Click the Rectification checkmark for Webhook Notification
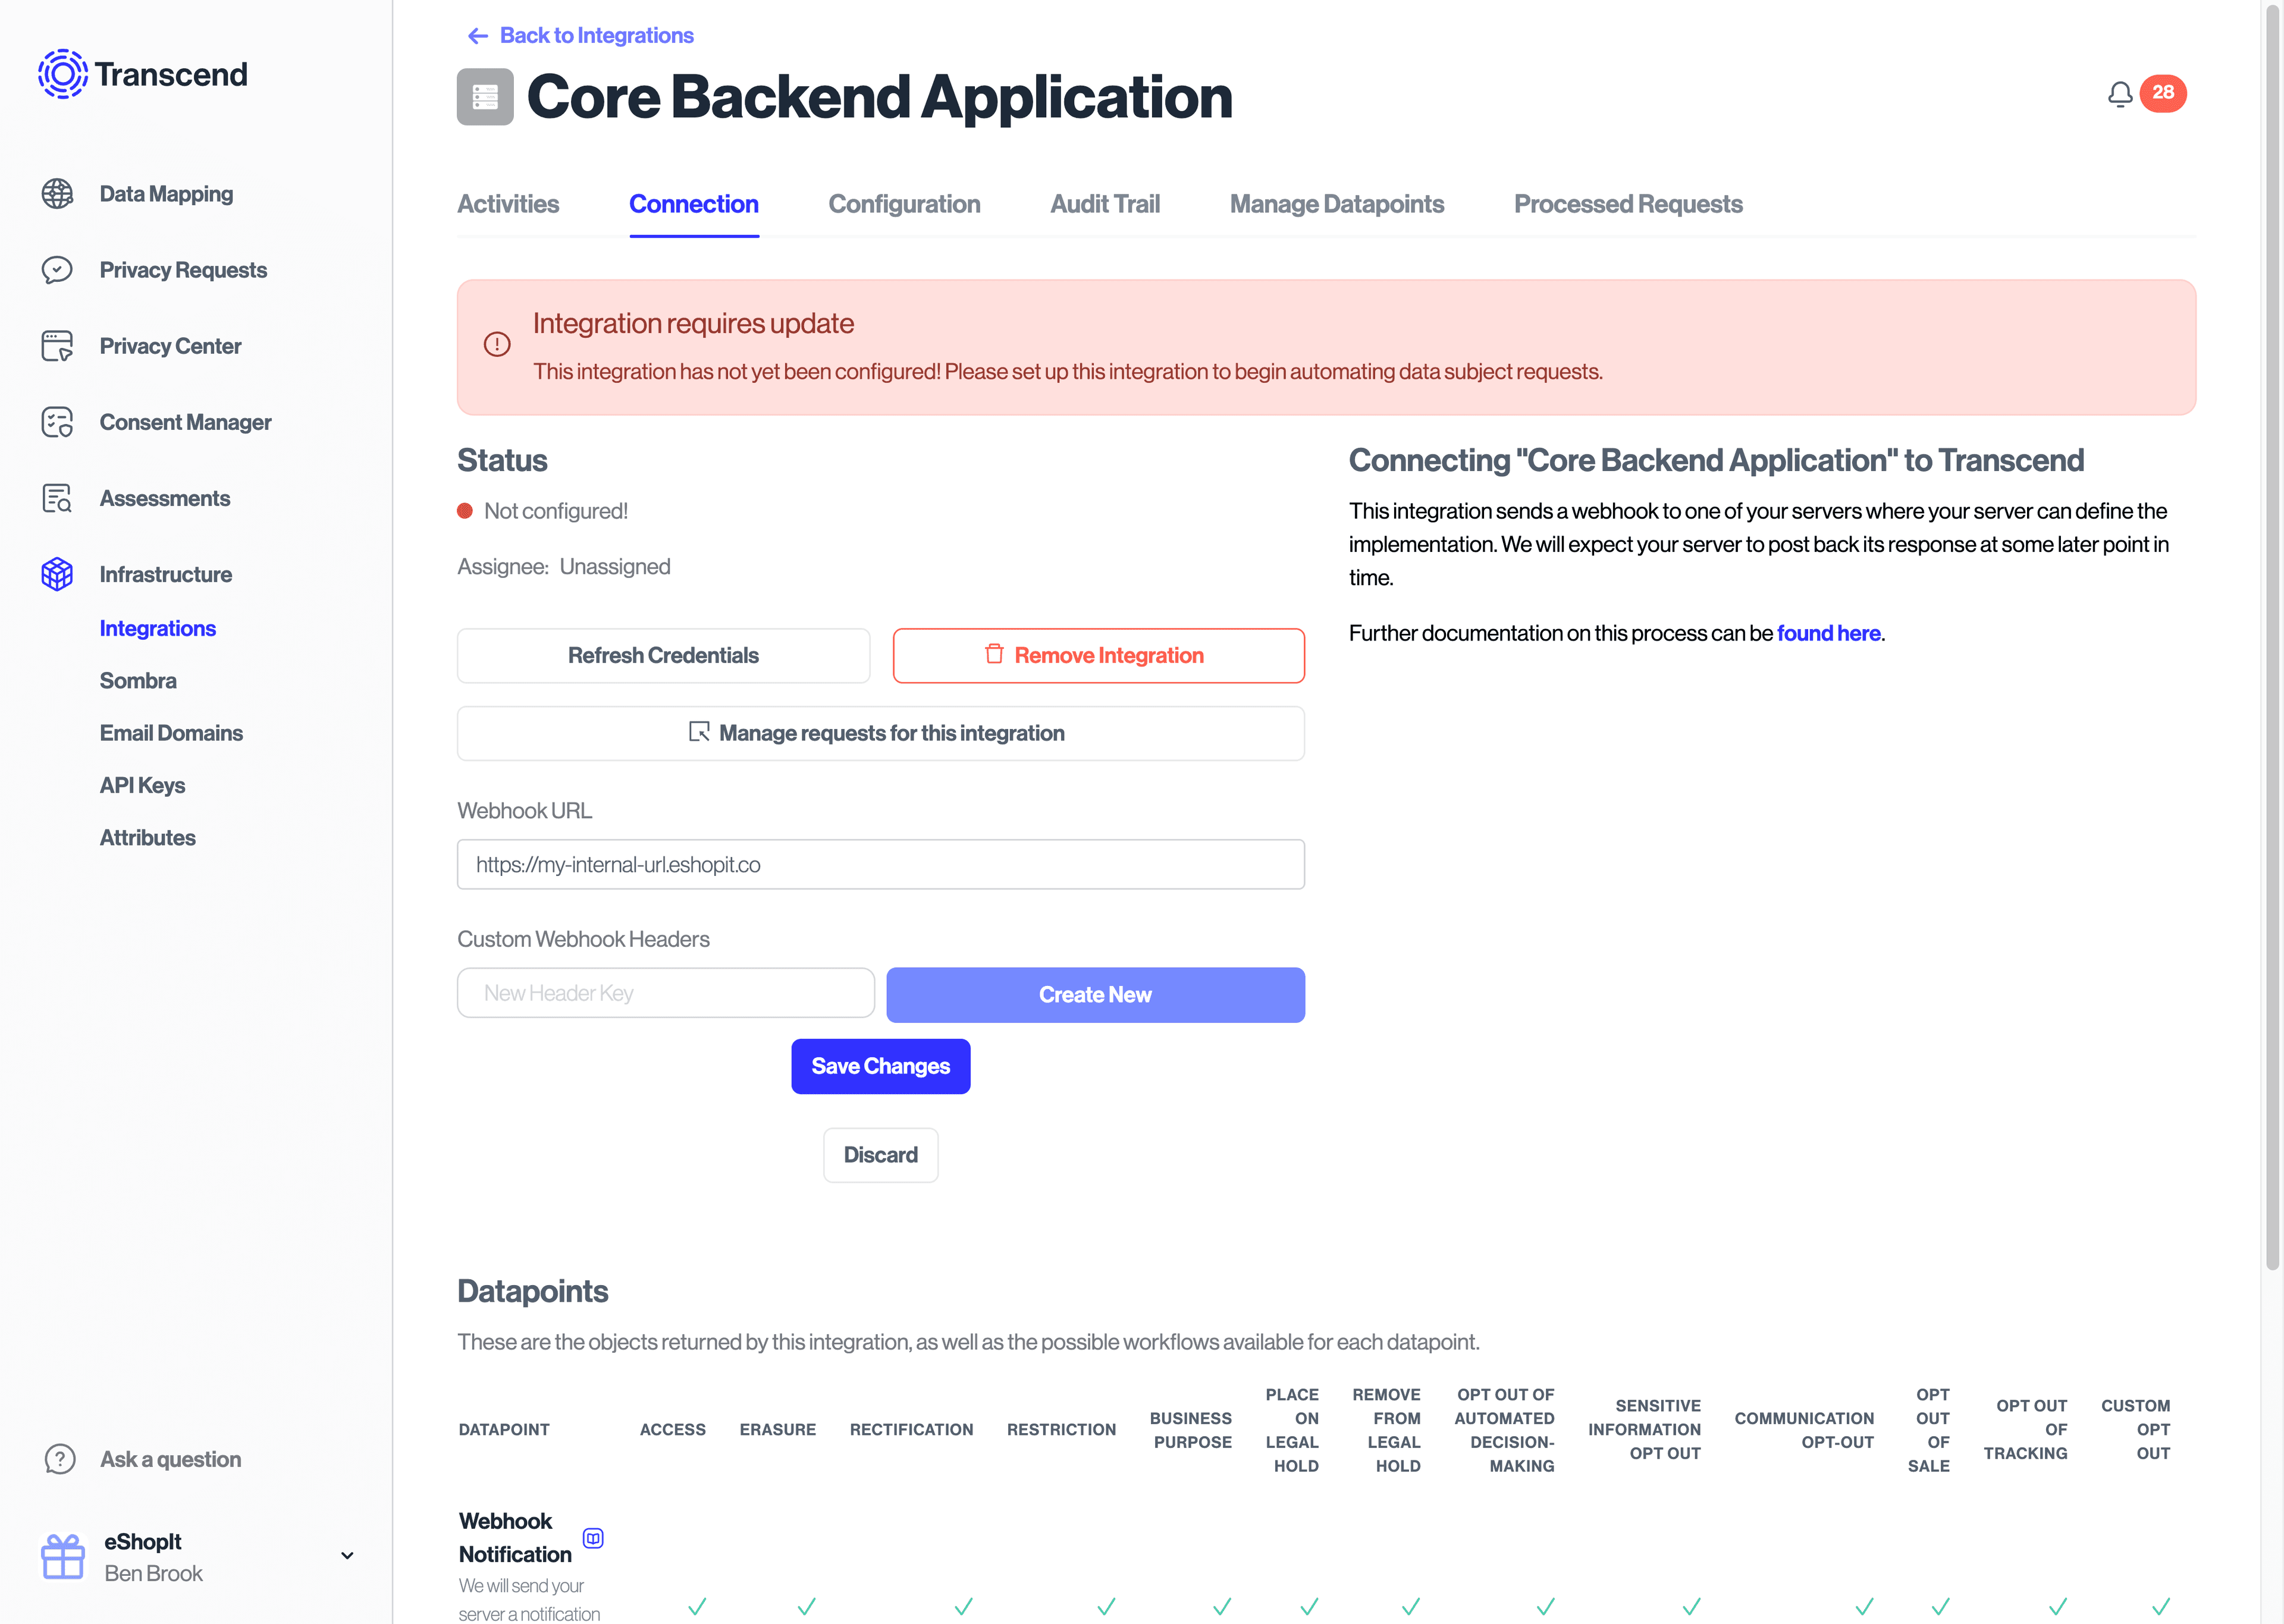Screen dimensions: 2284x1624 pyautogui.click(x=963, y=1606)
